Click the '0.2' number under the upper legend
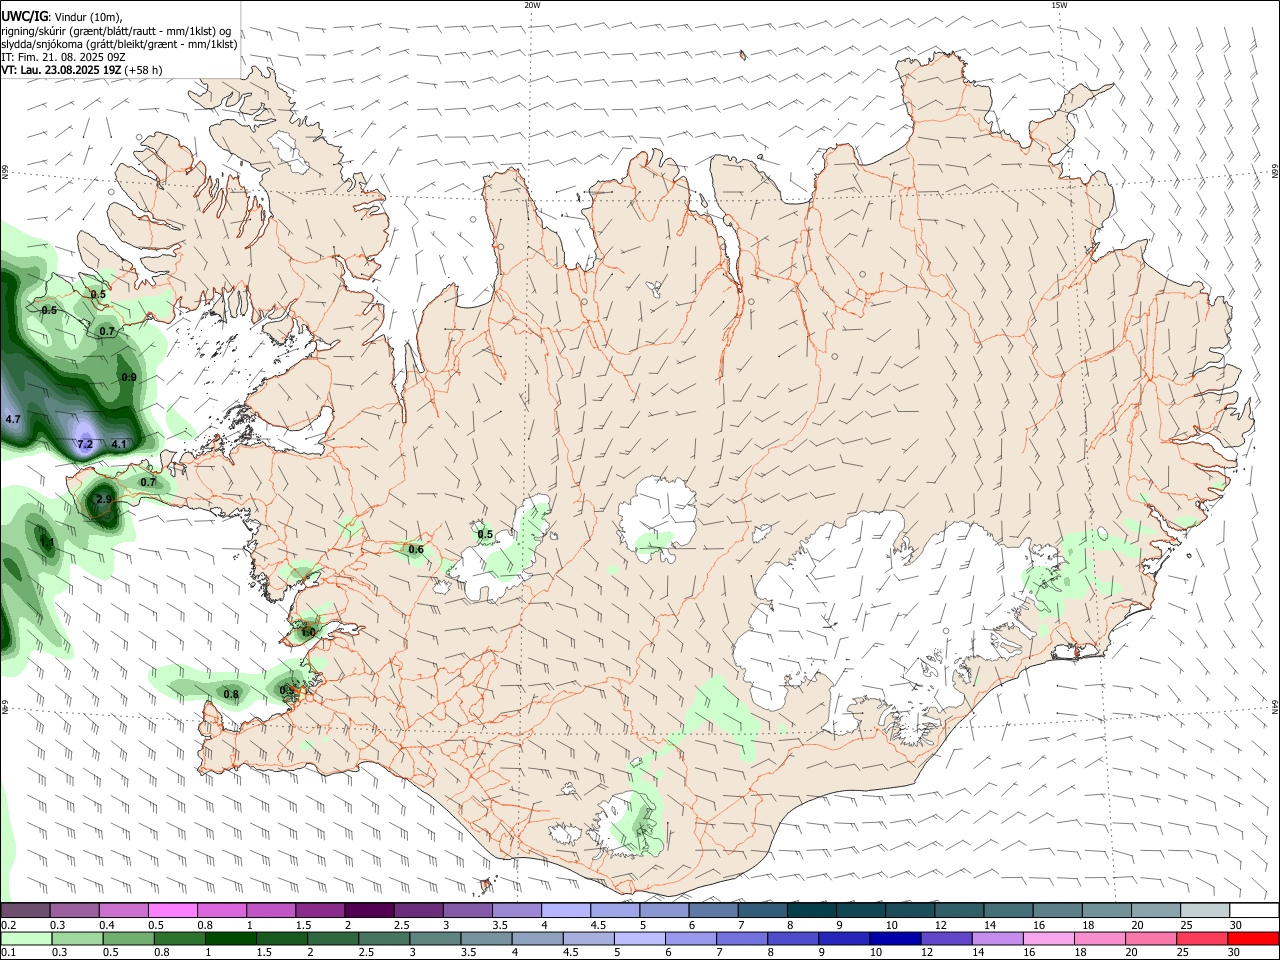Viewport: 1280px width, 960px height. click(x=9, y=925)
